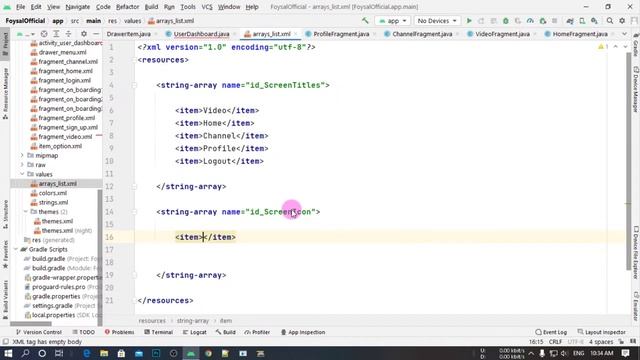Show hidden editor tabs dropdown chevron
This screenshot has width=640, height=360.
(x=624, y=34)
